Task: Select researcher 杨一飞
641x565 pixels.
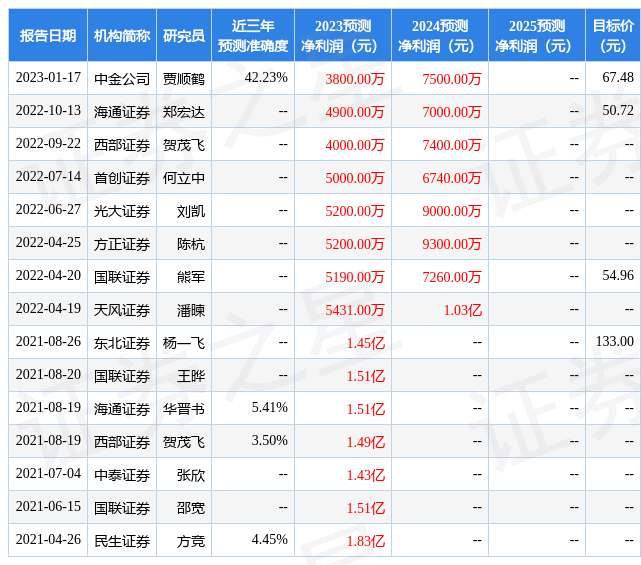Action: (184, 343)
